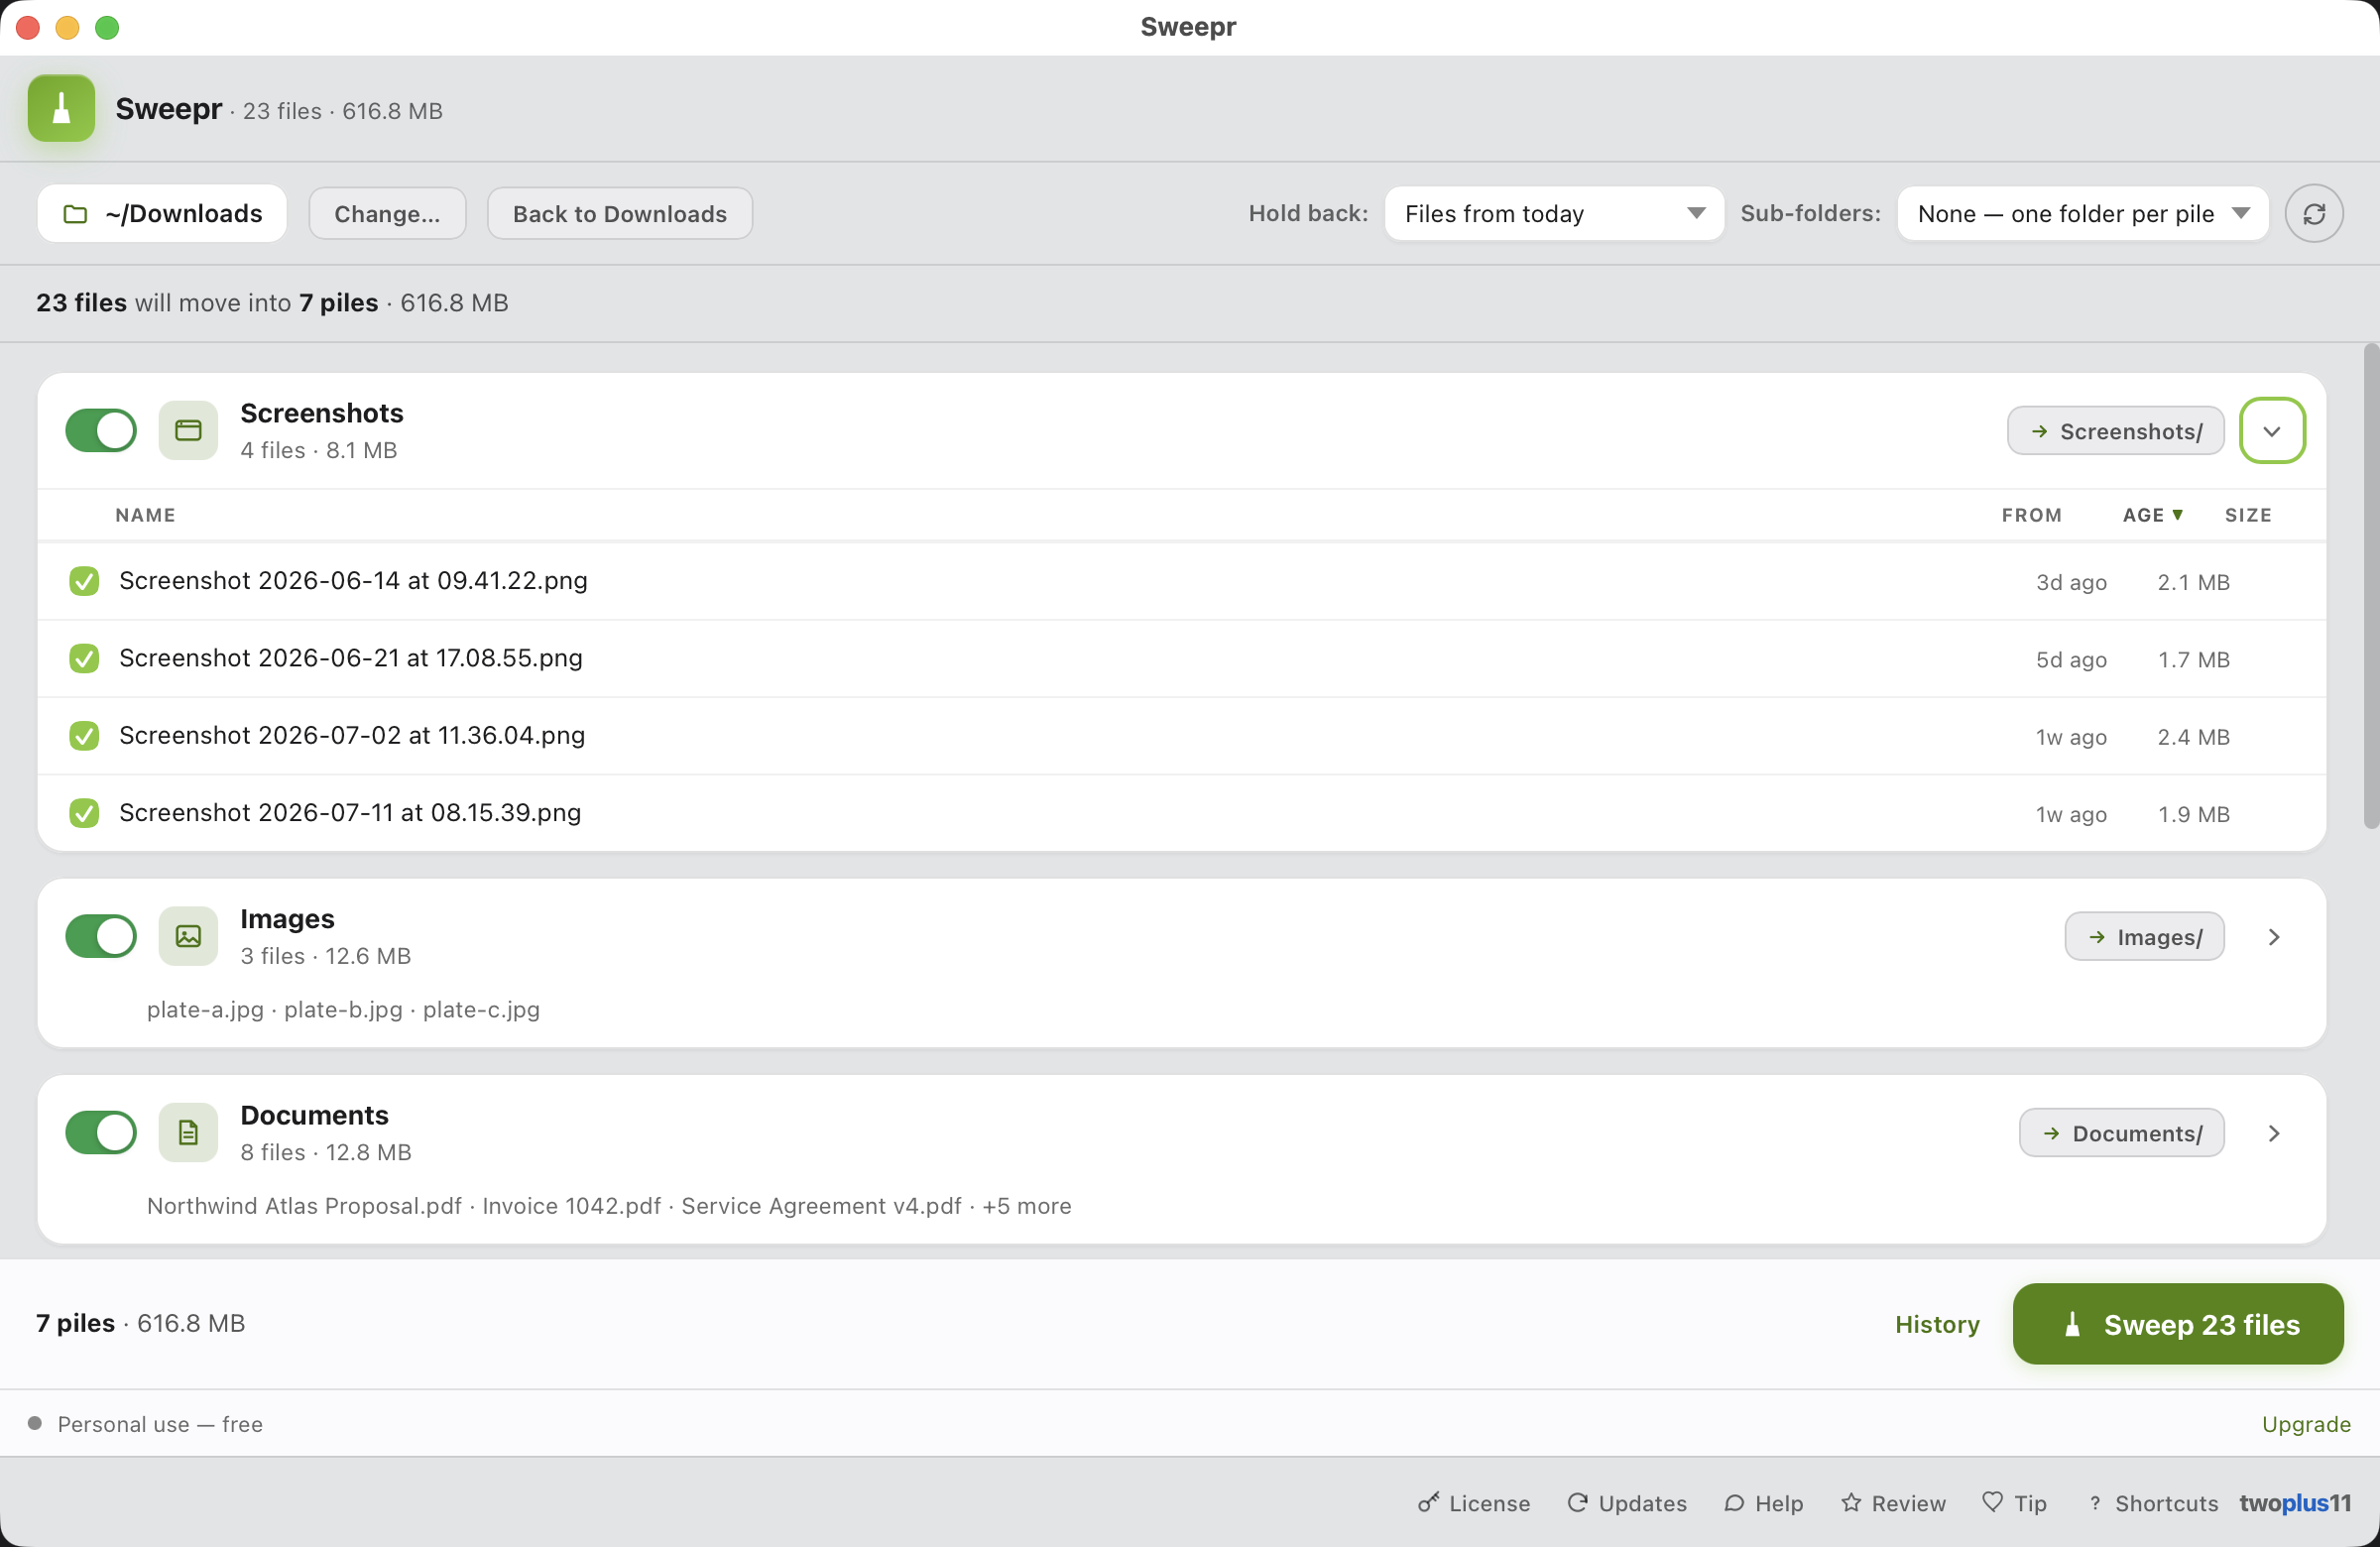Click the 3 files · 12.6 MB count

[326, 955]
